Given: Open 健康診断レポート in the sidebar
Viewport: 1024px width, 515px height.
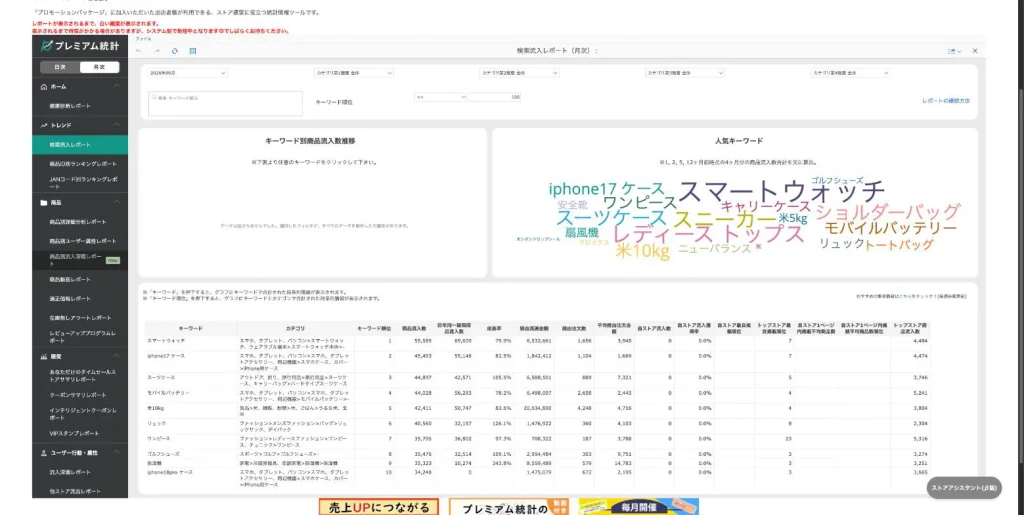Looking at the screenshot, I should tap(70, 106).
